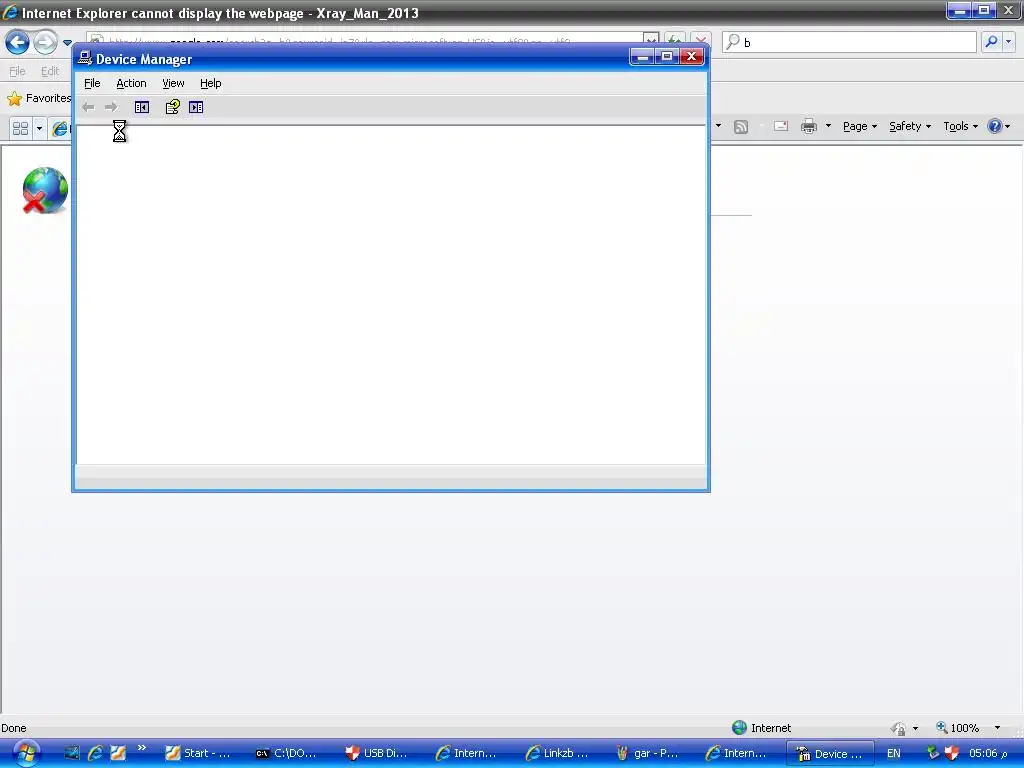Click Device taskbar button
The height and width of the screenshot is (768, 1024).
(x=829, y=754)
